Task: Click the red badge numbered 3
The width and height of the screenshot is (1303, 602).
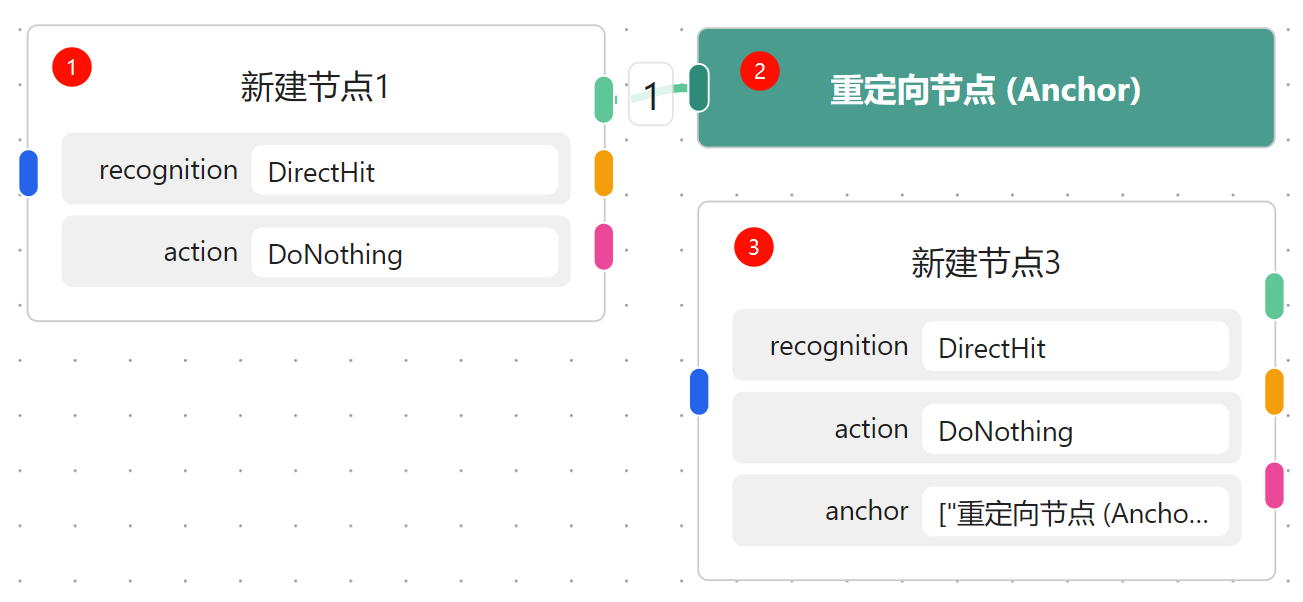Action: pyautogui.click(x=754, y=247)
